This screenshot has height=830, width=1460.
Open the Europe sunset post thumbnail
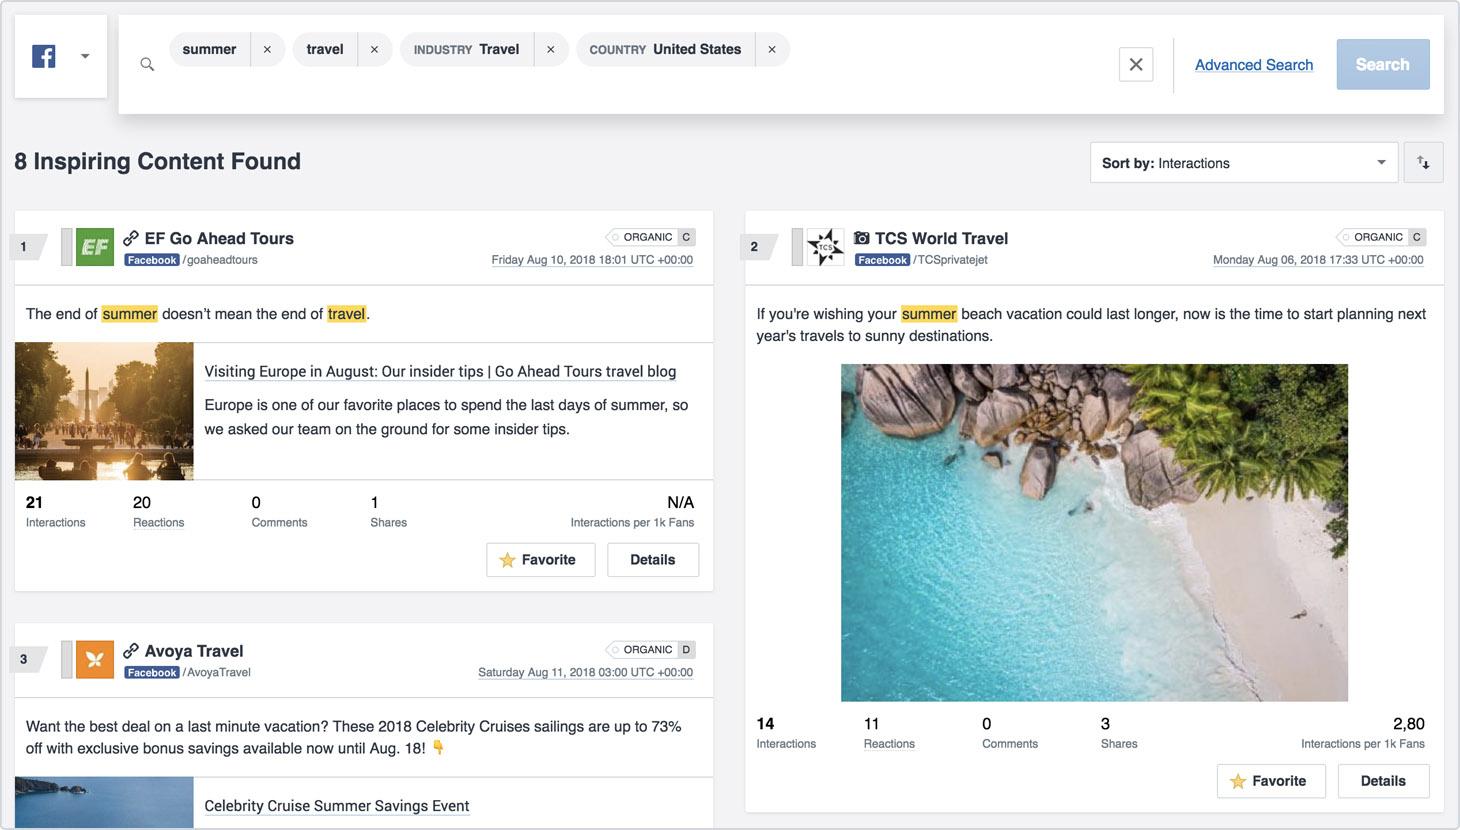[104, 411]
